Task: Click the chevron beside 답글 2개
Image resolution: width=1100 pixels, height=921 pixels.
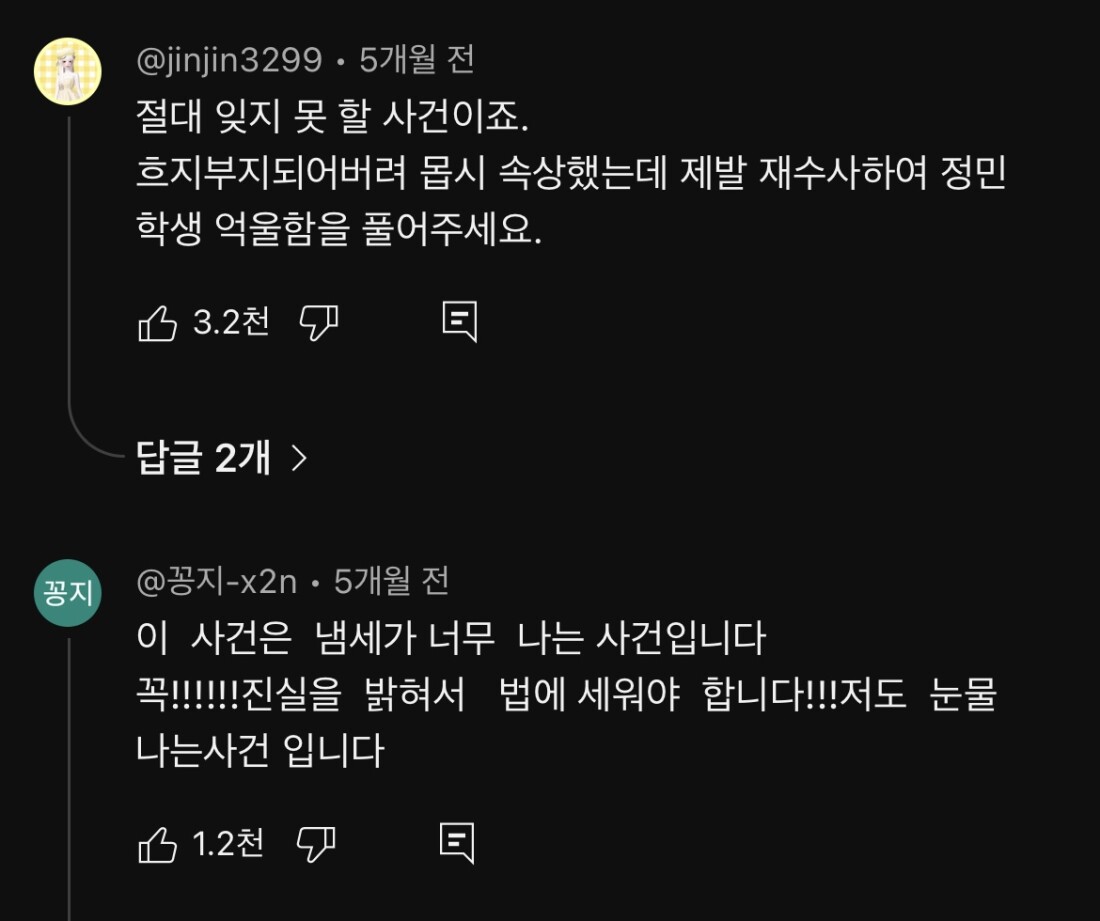Action: pyautogui.click(x=298, y=458)
